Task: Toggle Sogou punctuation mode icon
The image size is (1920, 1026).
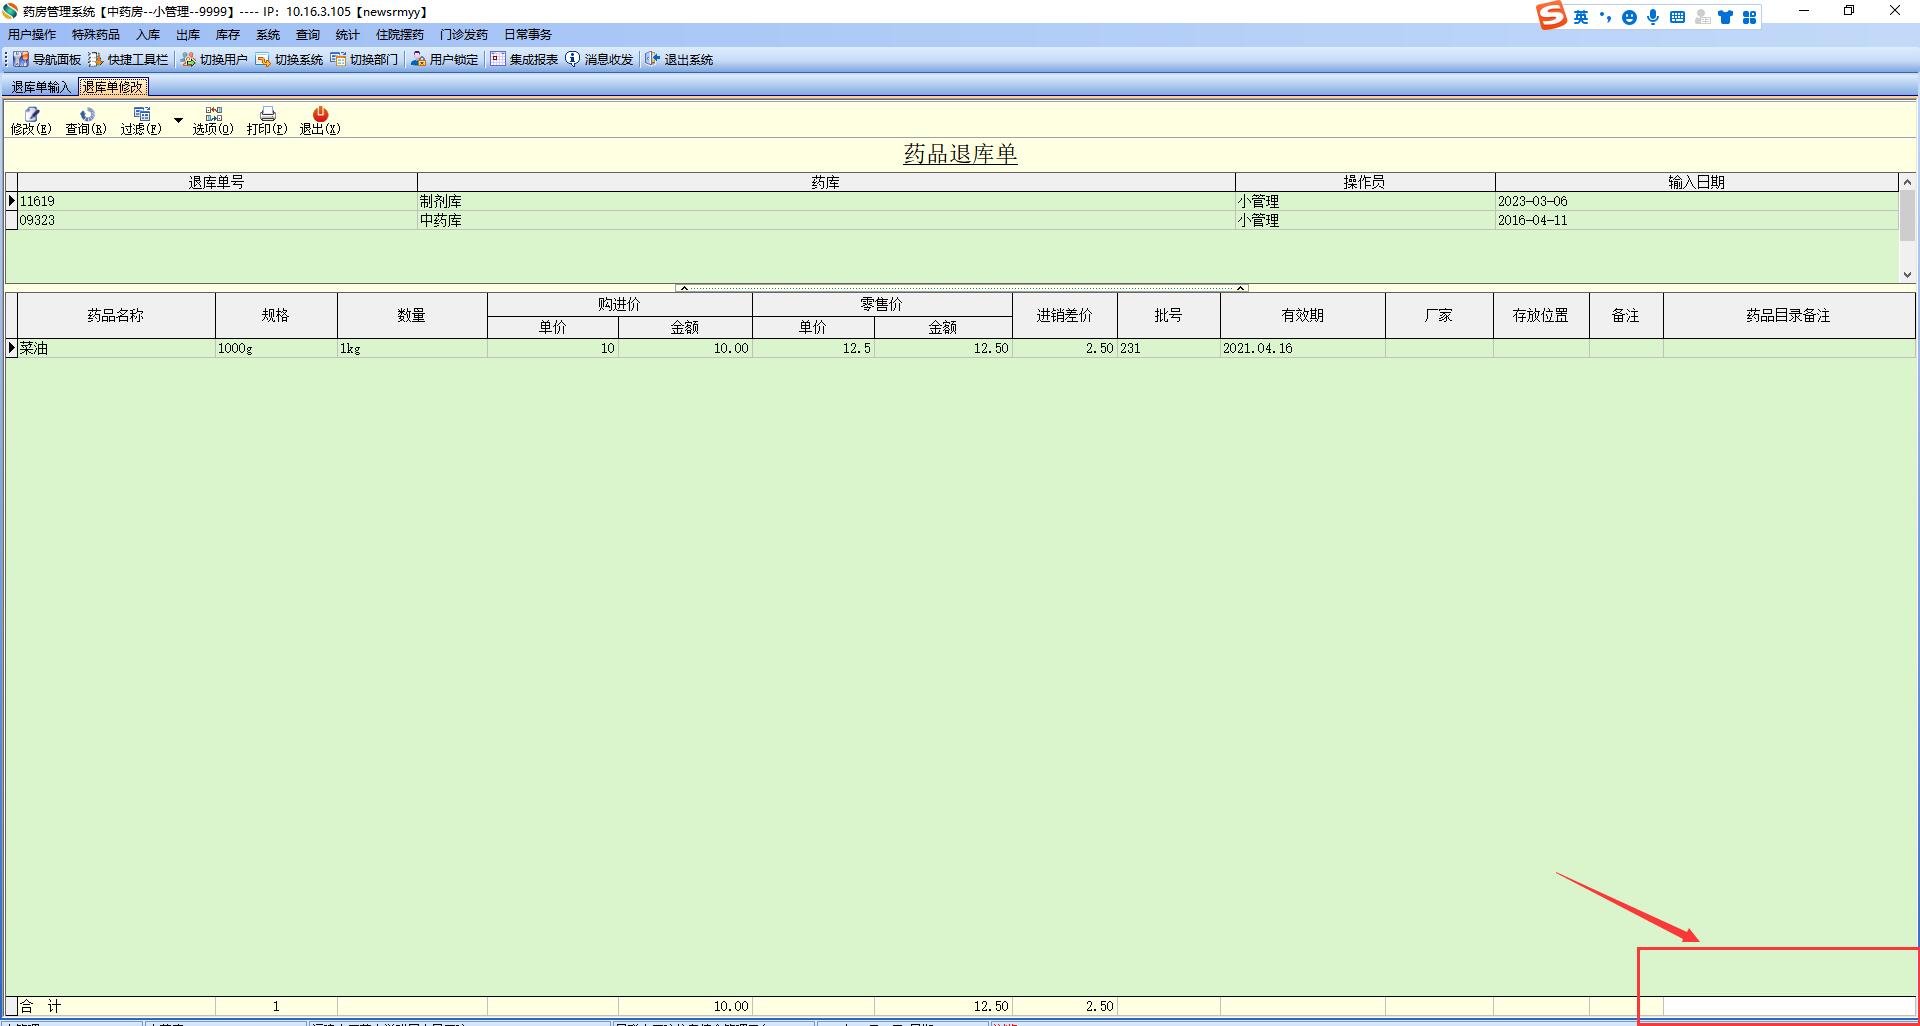Action: [x=1606, y=17]
